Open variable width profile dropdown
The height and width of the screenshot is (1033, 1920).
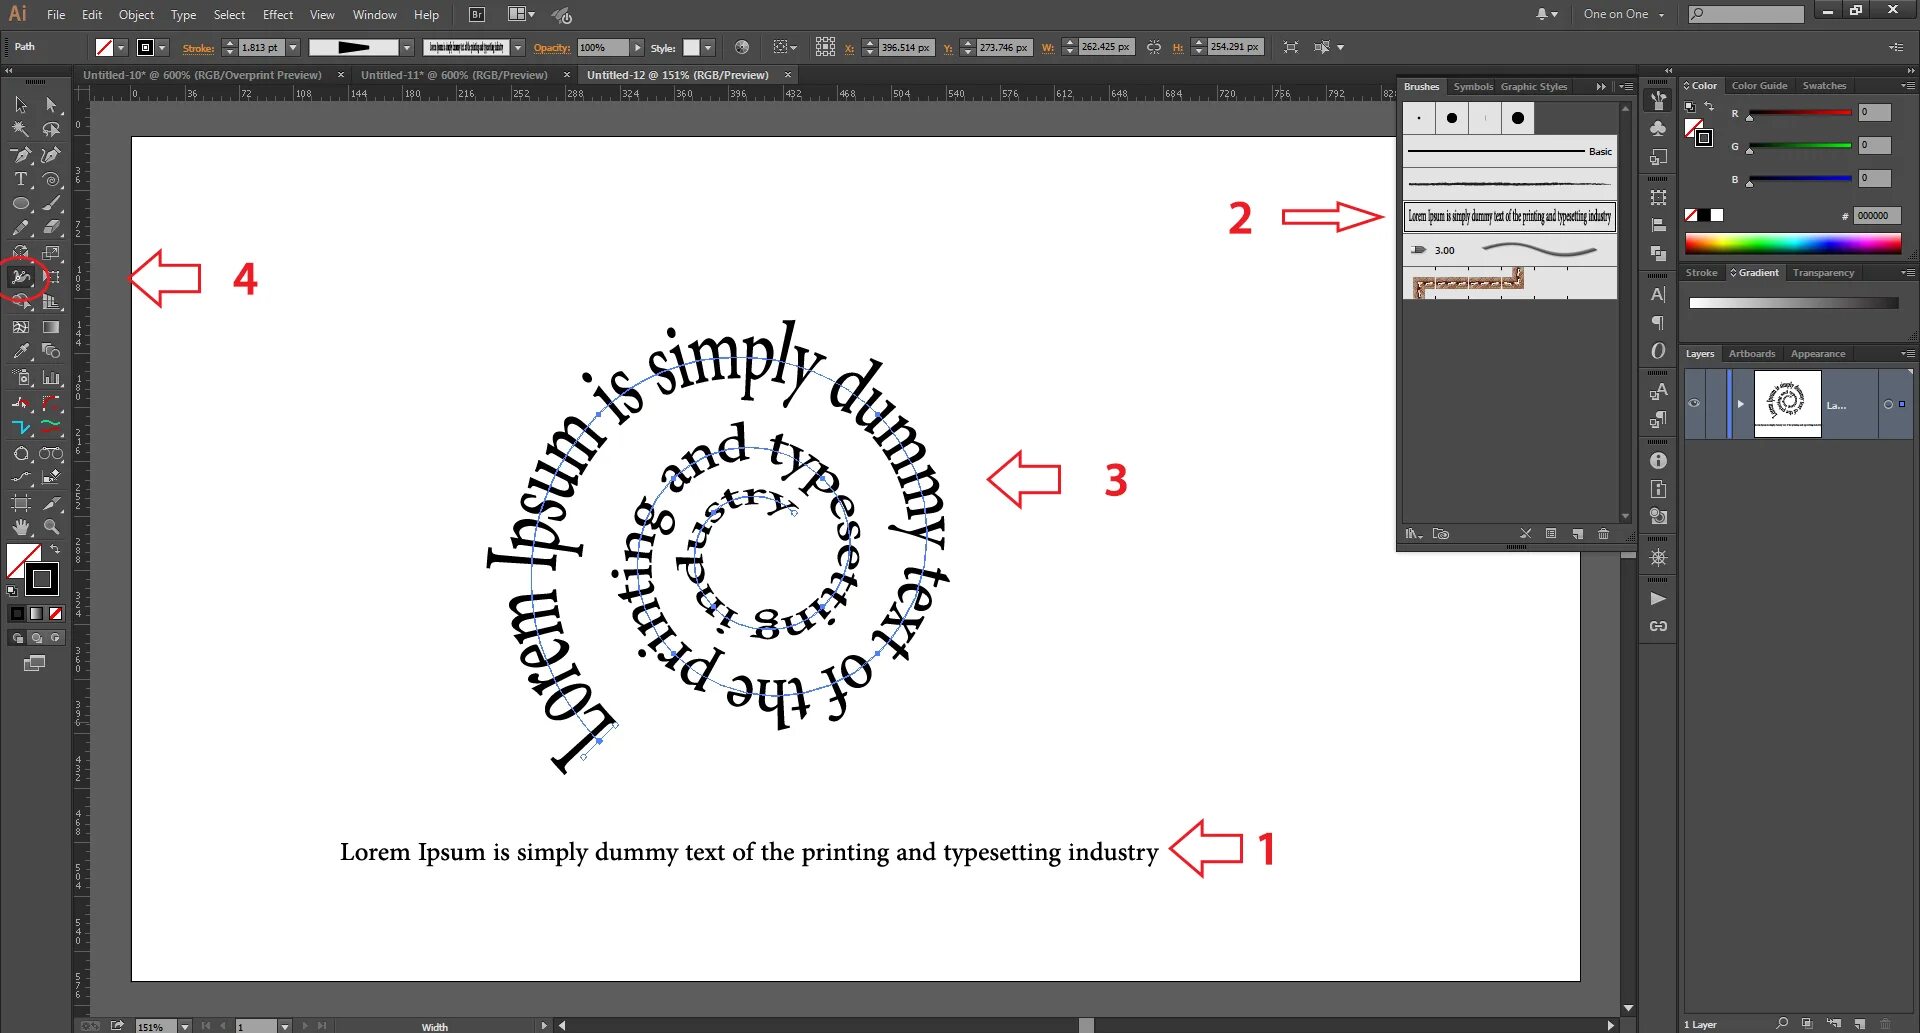click(x=407, y=48)
